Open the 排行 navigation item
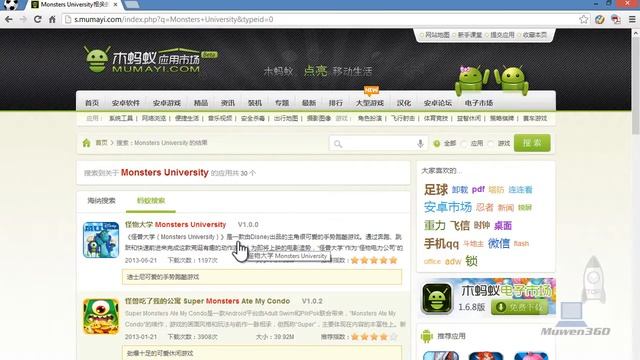The image size is (640, 360). click(336, 103)
